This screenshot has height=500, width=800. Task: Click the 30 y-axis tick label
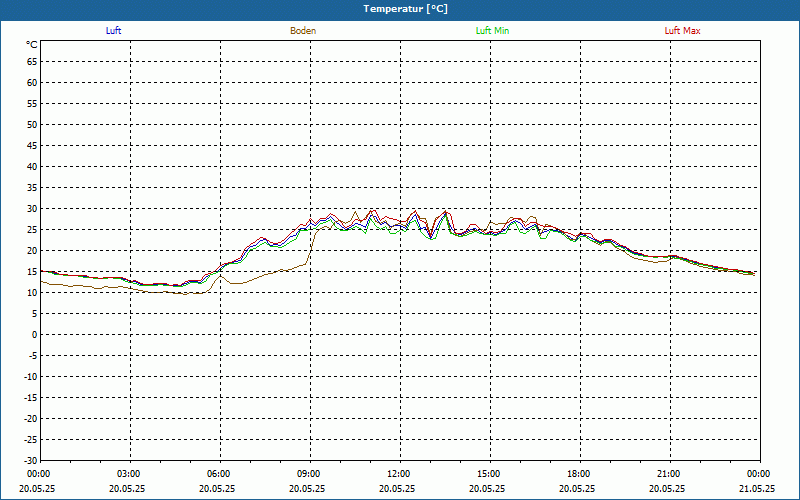(x=32, y=209)
